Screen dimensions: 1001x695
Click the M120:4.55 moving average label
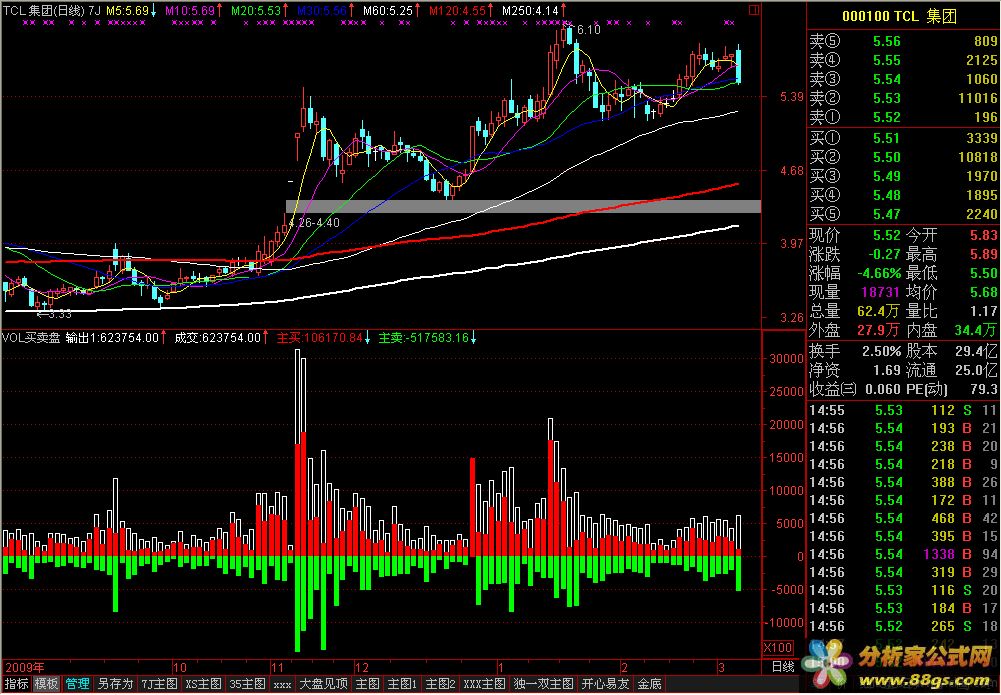click(457, 11)
